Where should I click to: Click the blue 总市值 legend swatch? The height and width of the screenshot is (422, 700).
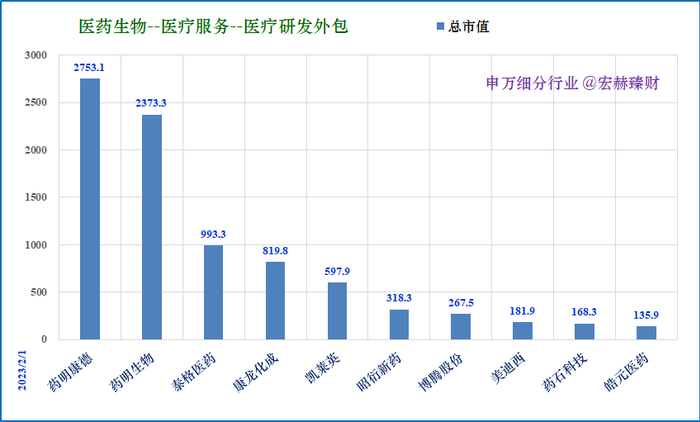coord(441,27)
